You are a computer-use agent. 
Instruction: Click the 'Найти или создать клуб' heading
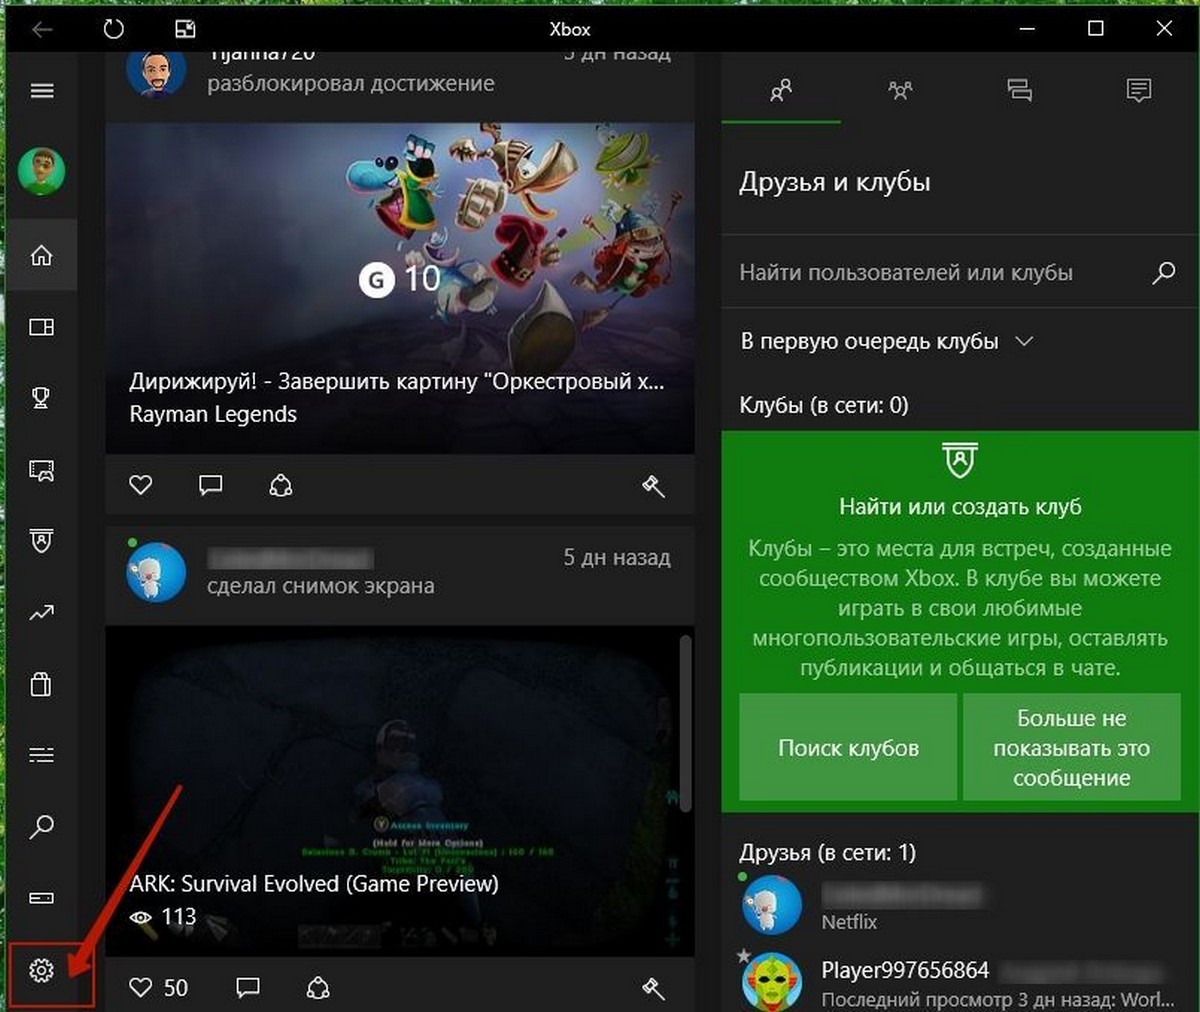pyautogui.click(x=960, y=507)
